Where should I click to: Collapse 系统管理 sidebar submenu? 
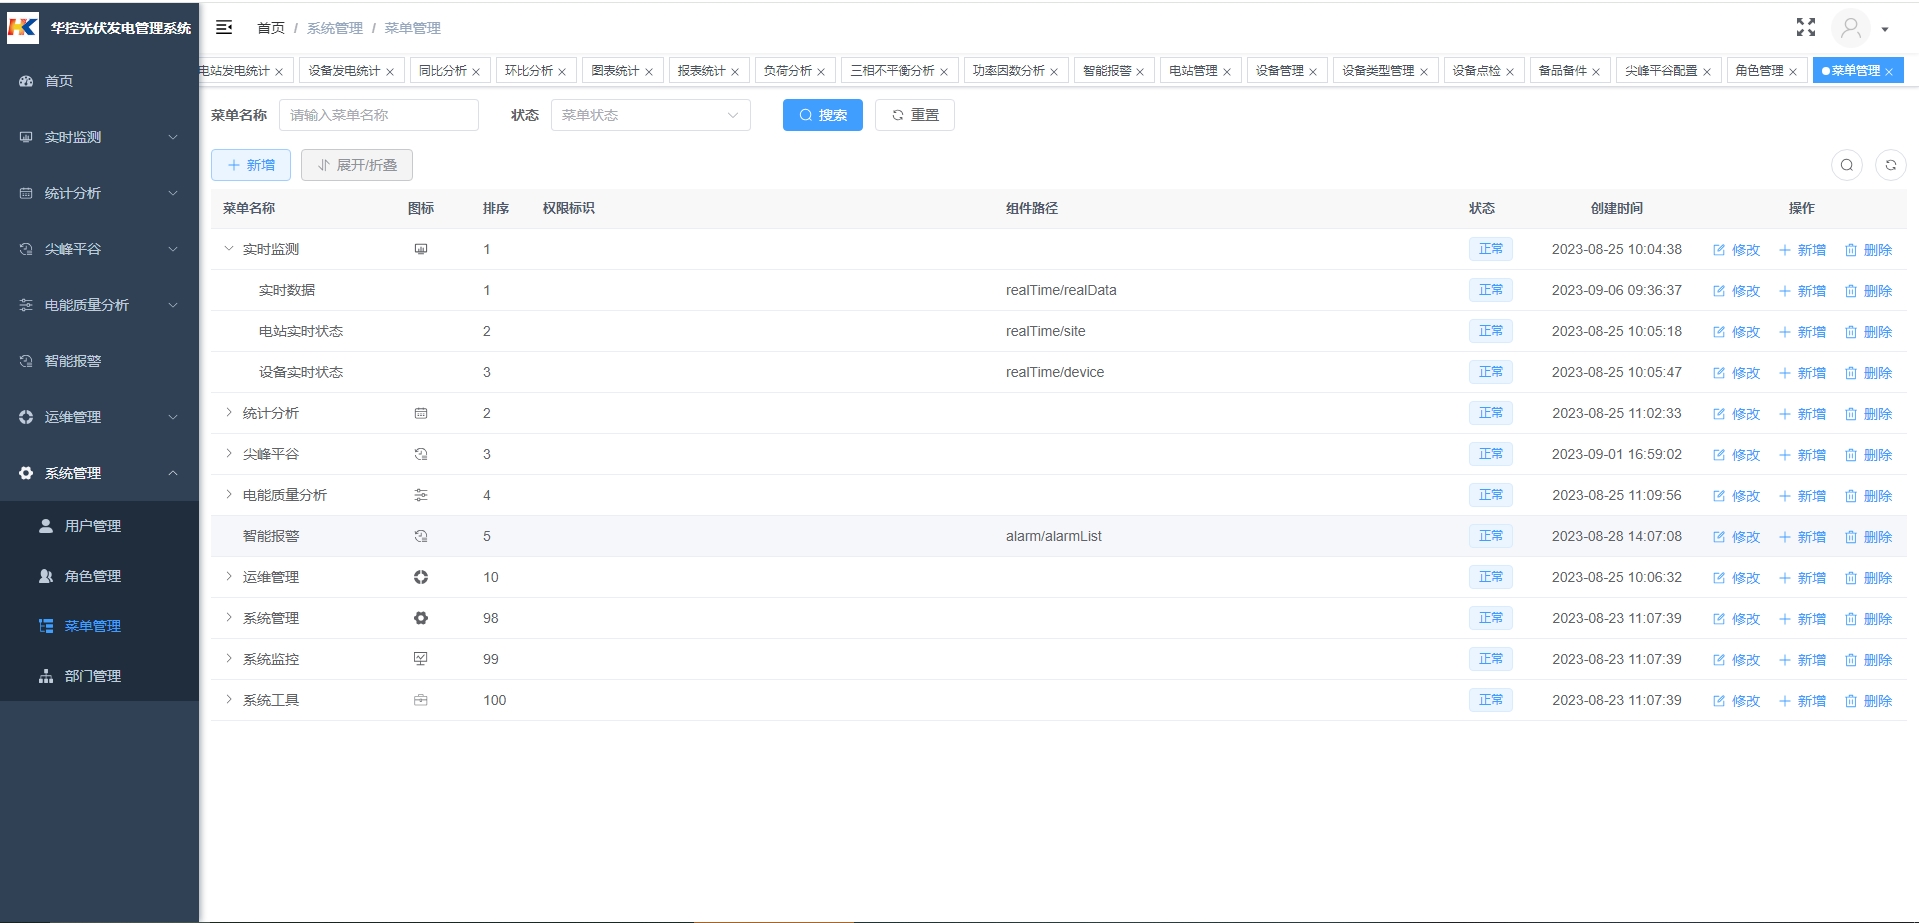[x=99, y=473]
